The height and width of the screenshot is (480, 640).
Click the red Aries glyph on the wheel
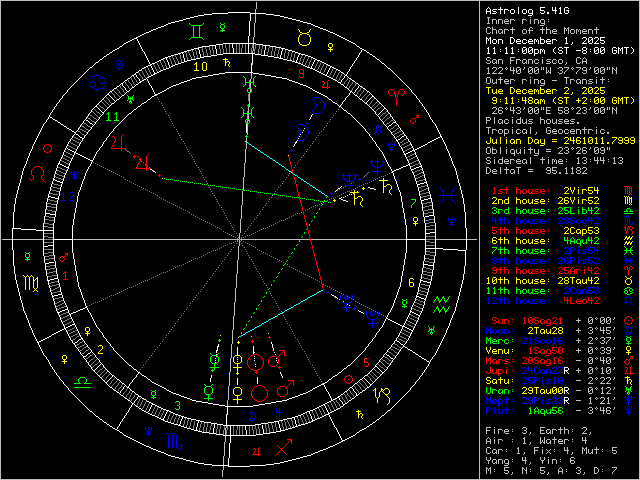tap(398, 98)
